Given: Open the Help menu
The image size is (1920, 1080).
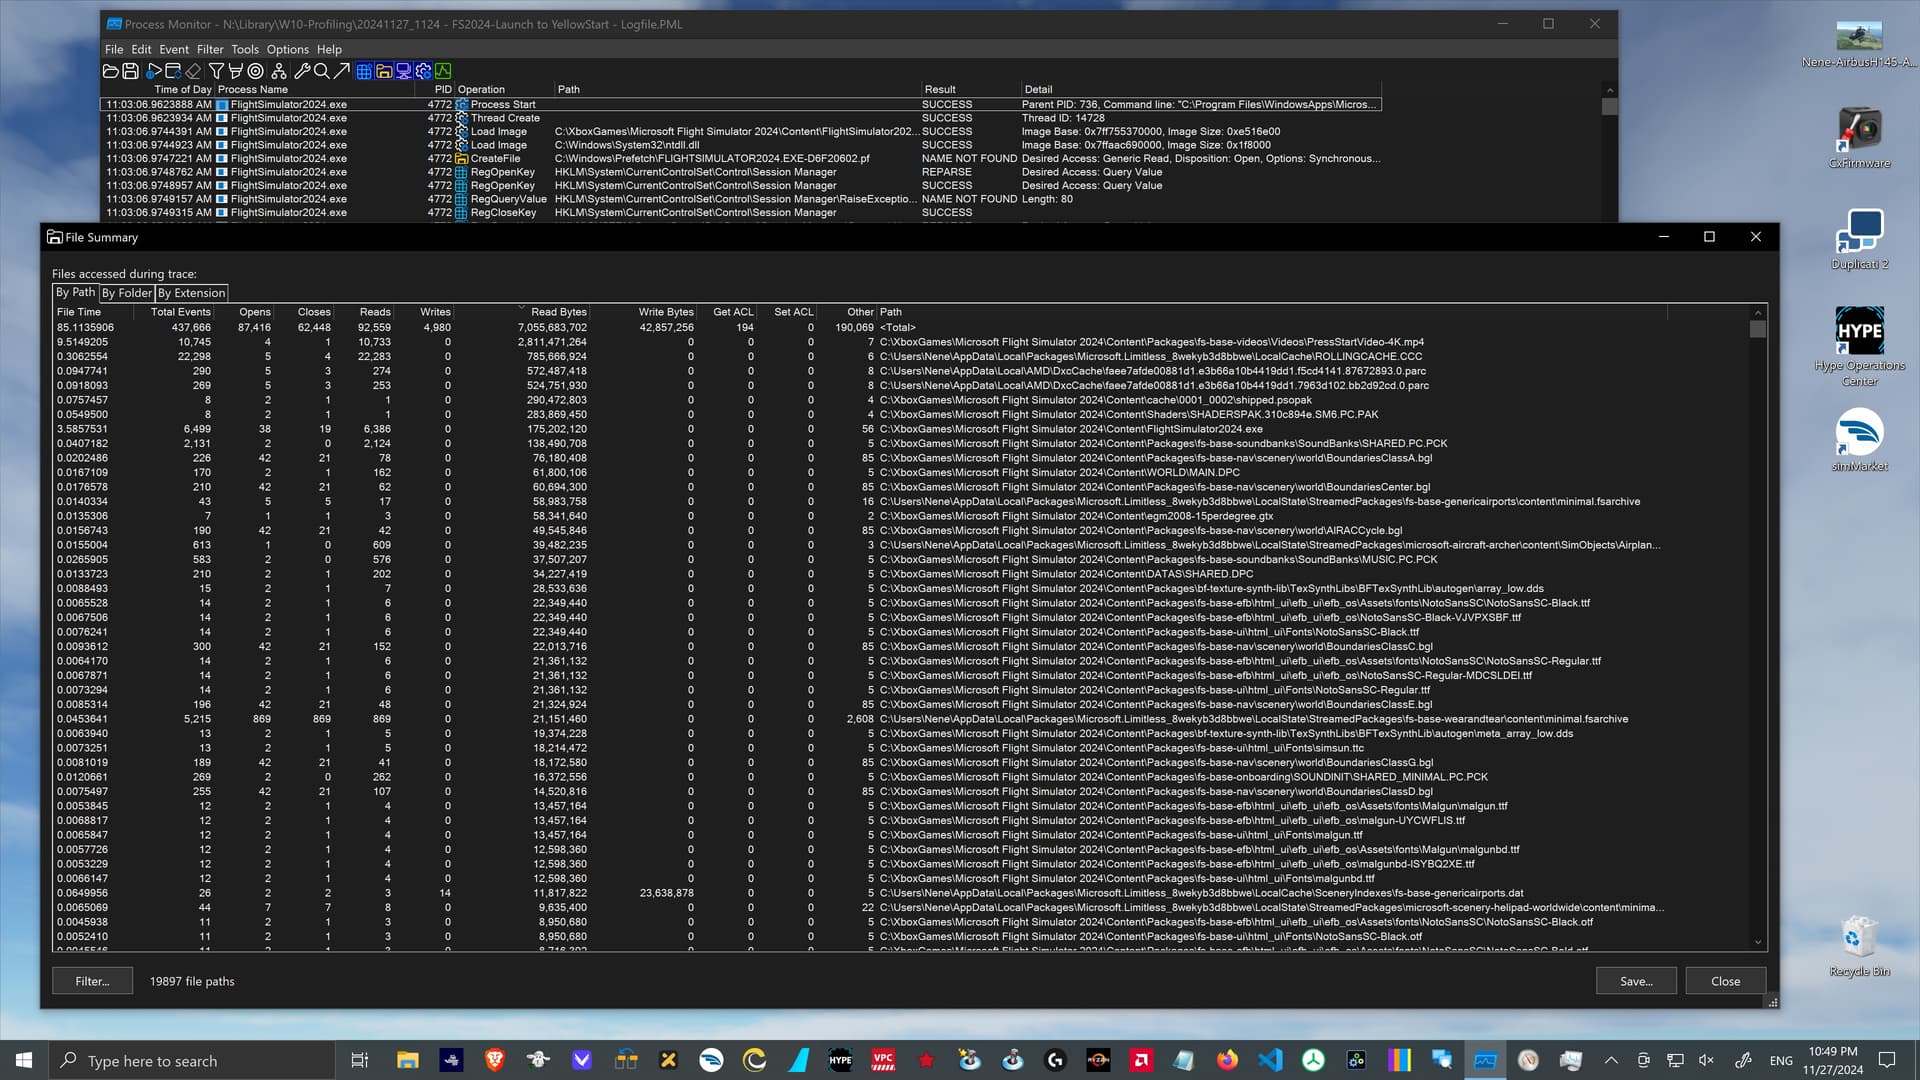Looking at the screenshot, I should tap(329, 49).
